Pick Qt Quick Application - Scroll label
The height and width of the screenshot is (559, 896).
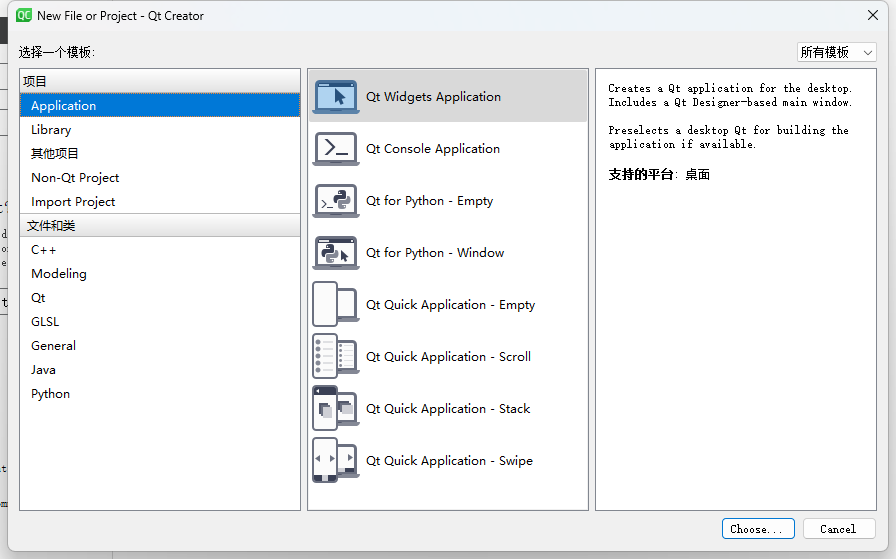[448, 357]
